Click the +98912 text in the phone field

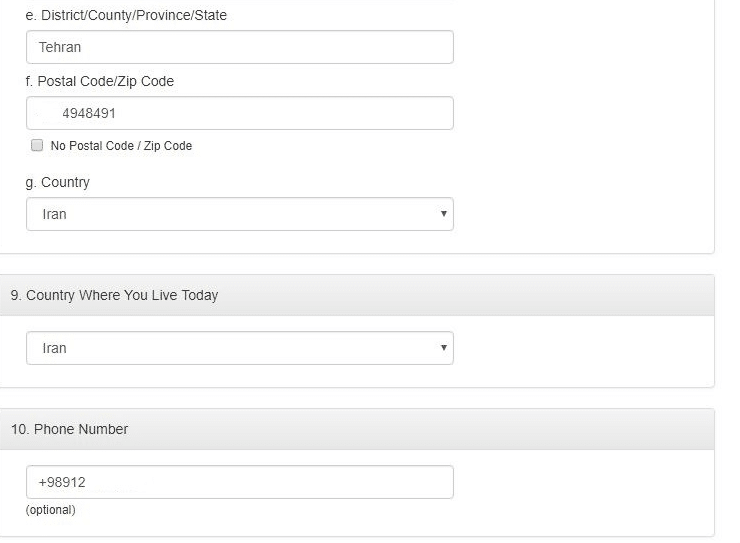coord(62,482)
